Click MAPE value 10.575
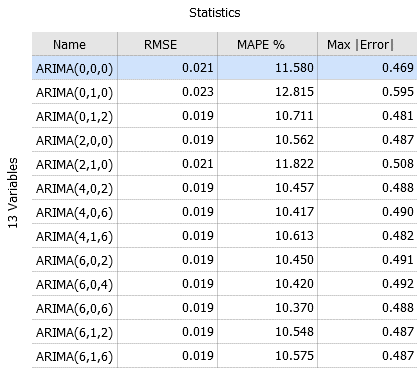This screenshot has width=417, height=368. [294, 356]
